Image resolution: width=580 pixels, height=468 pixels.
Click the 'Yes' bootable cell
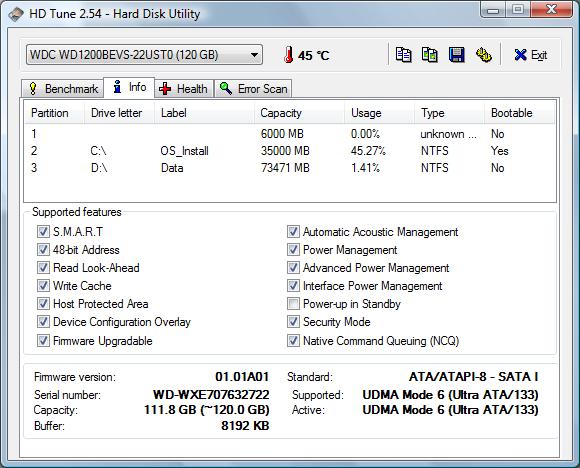[499, 151]
